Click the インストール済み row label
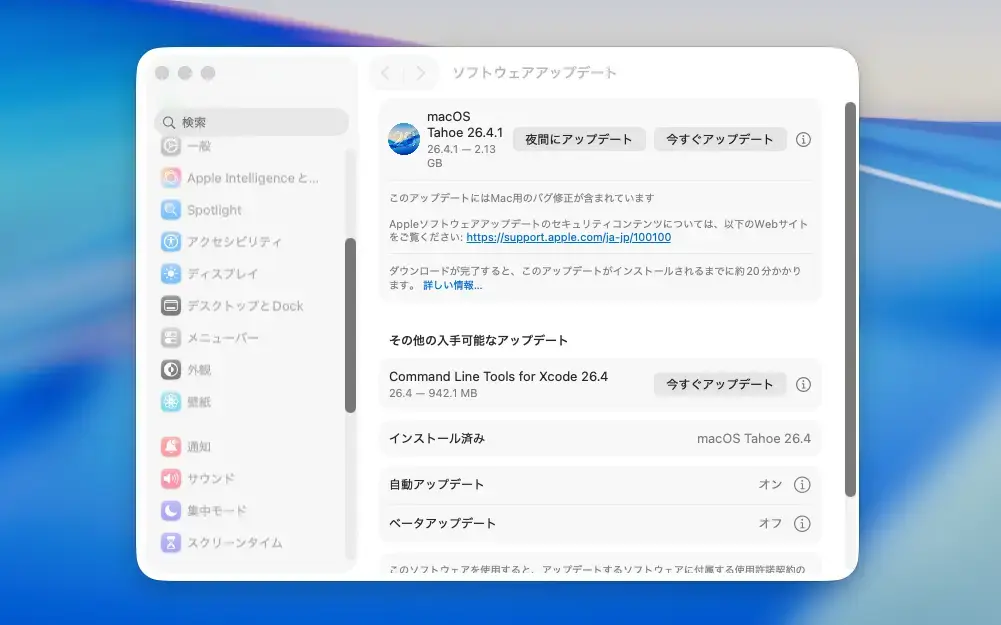This screenshot has width=1001, height=625. coord(437,439)
